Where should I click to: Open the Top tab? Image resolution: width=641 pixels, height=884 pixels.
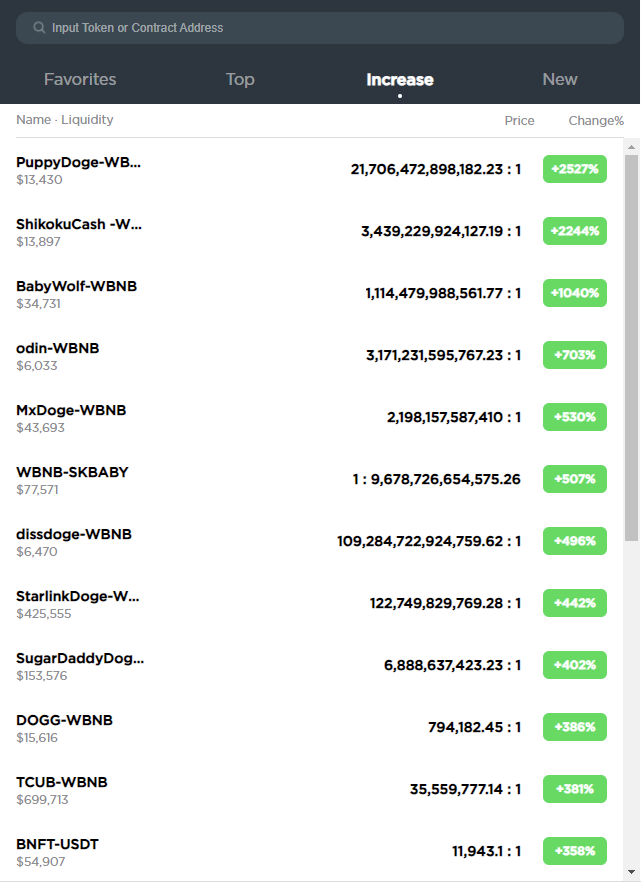[x=240, y=79]
